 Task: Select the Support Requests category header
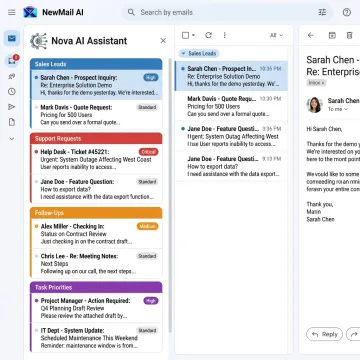pyautogui.click(x=96, y=138)
